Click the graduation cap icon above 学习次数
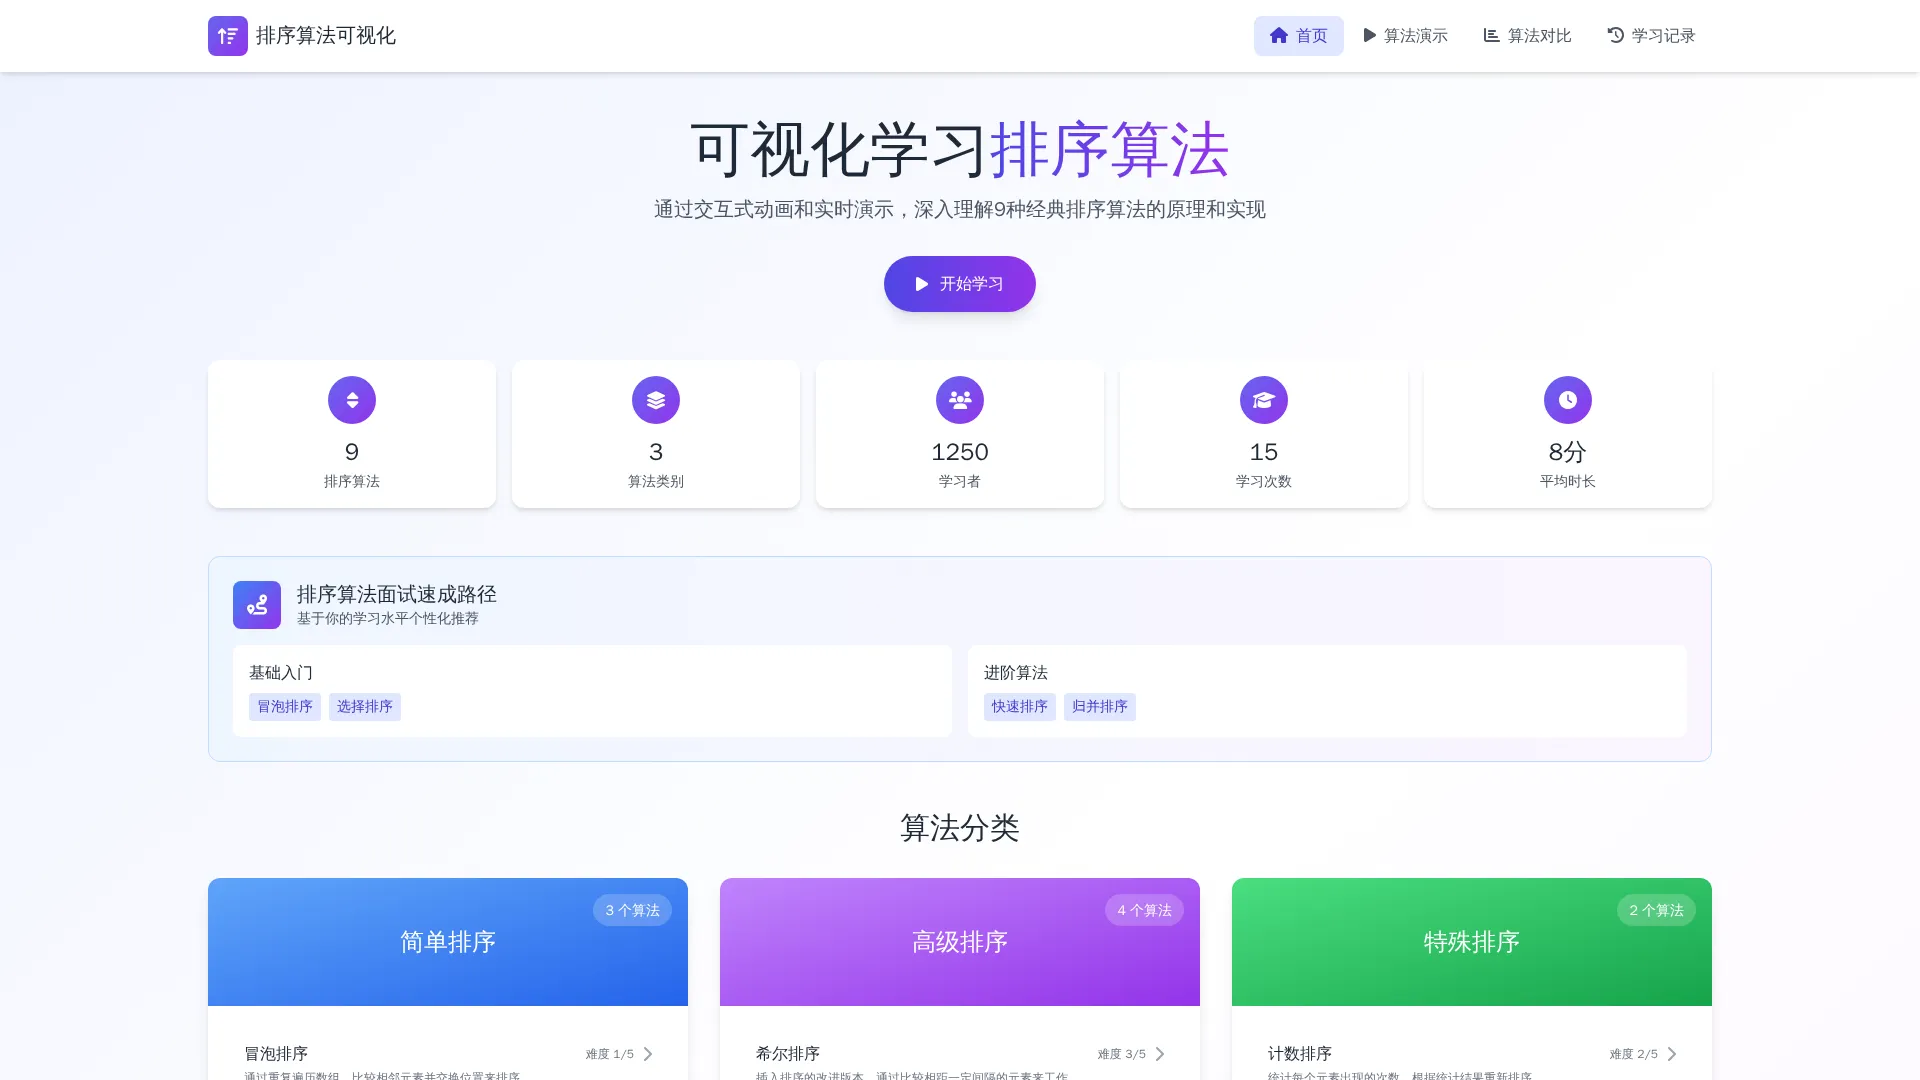 (x=1263, y=399)
